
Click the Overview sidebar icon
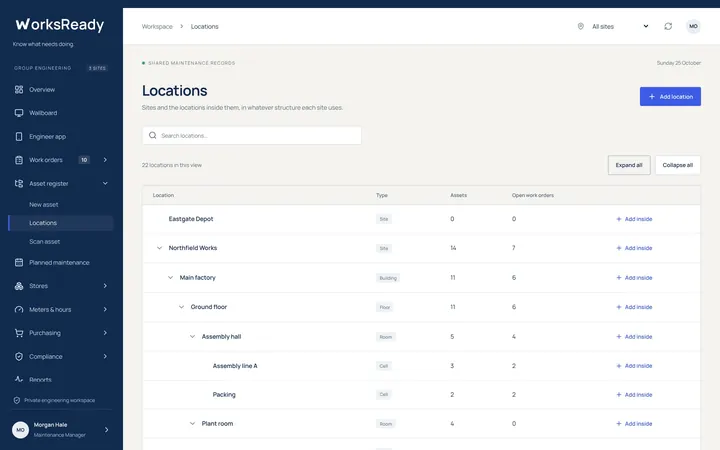pyautogui.click(x=19, y=90)
